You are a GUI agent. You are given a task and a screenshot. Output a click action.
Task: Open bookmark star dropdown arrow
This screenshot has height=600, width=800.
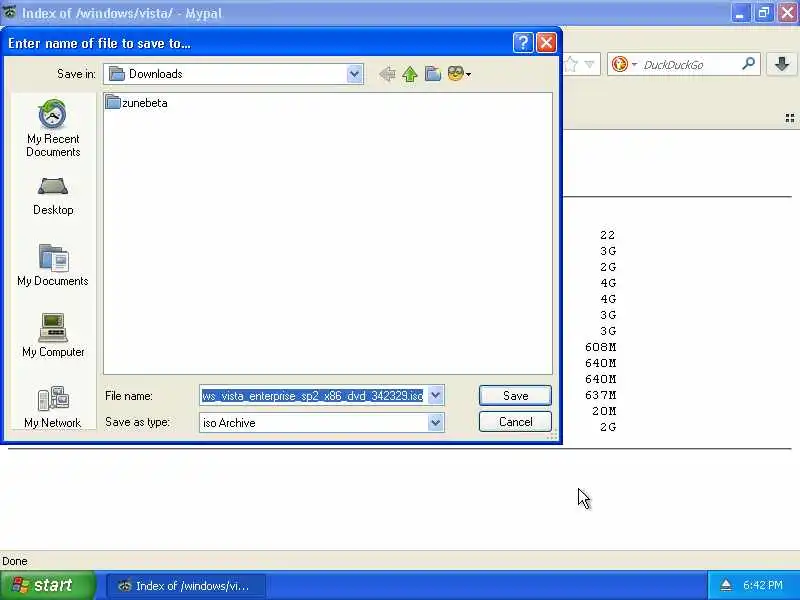coord(590,65)
